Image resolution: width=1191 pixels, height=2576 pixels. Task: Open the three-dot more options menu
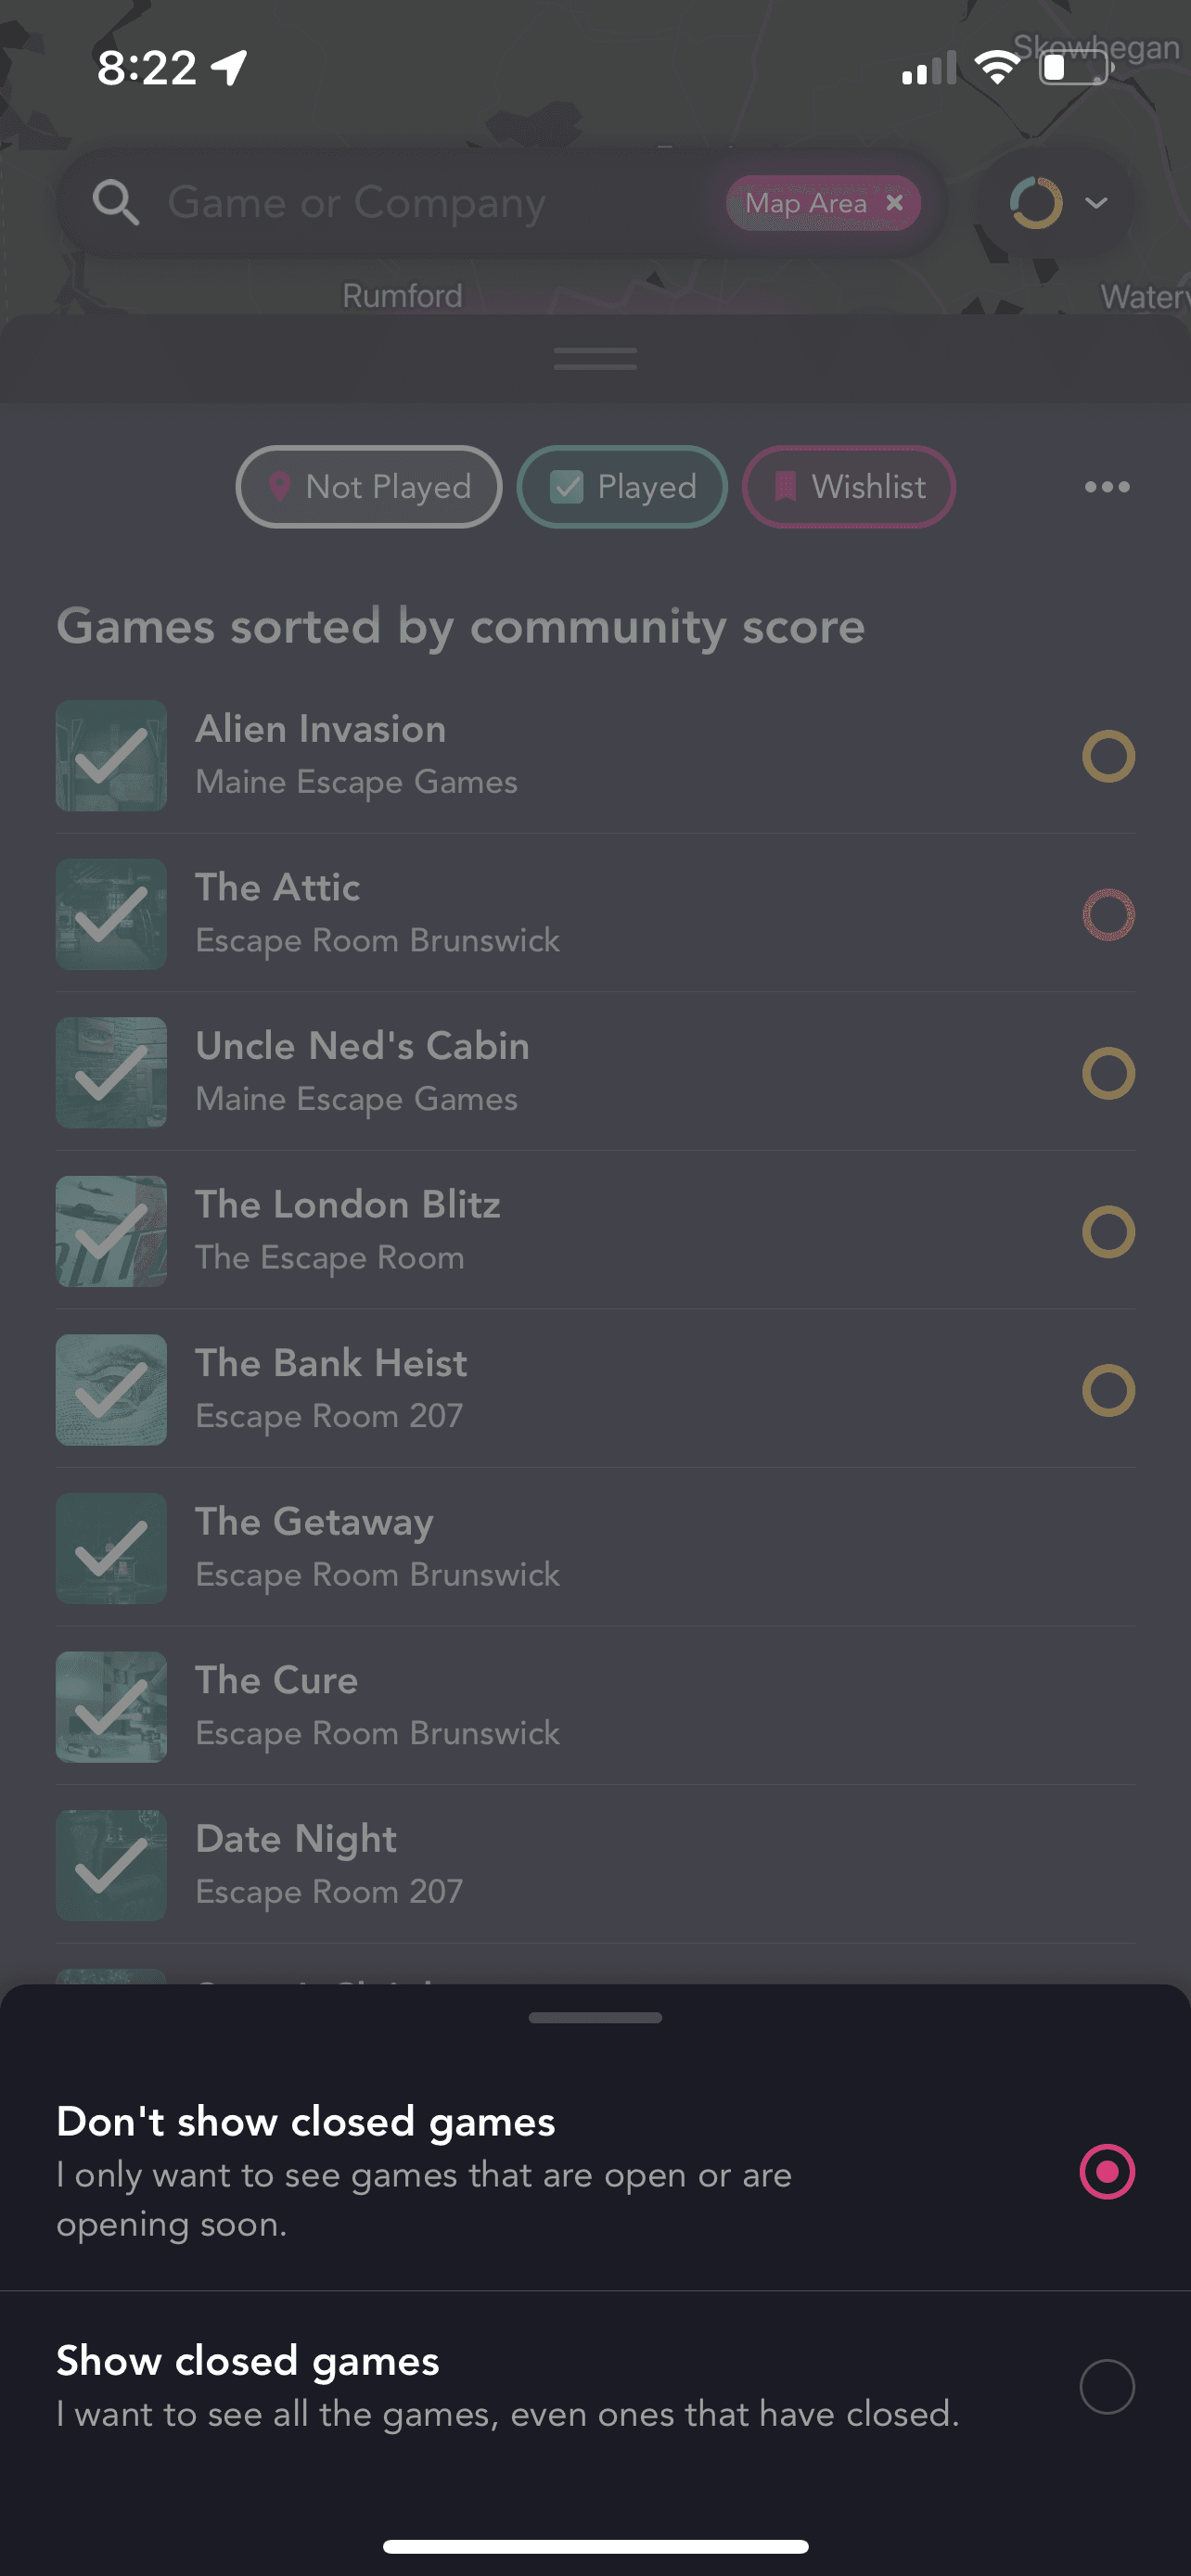pyautogui.click(x=1107, y=487)
